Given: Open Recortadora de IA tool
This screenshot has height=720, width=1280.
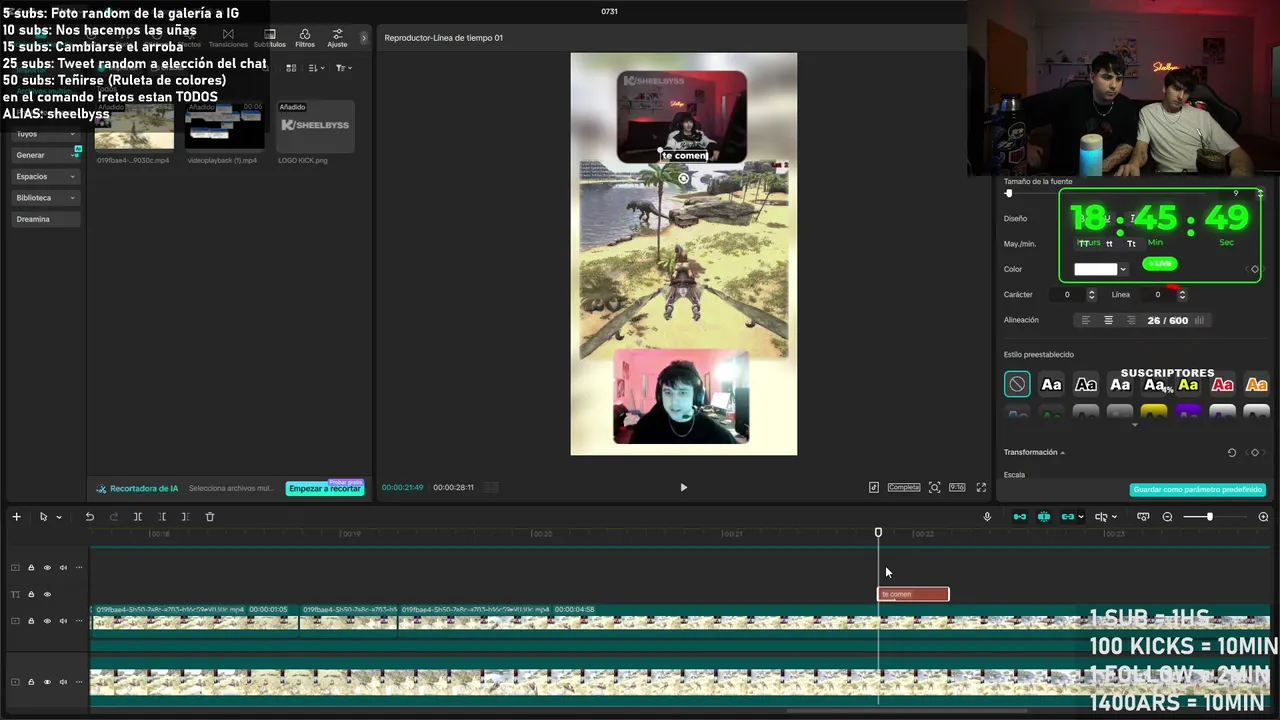Looking at the screenshot, I should click(137, 488).
